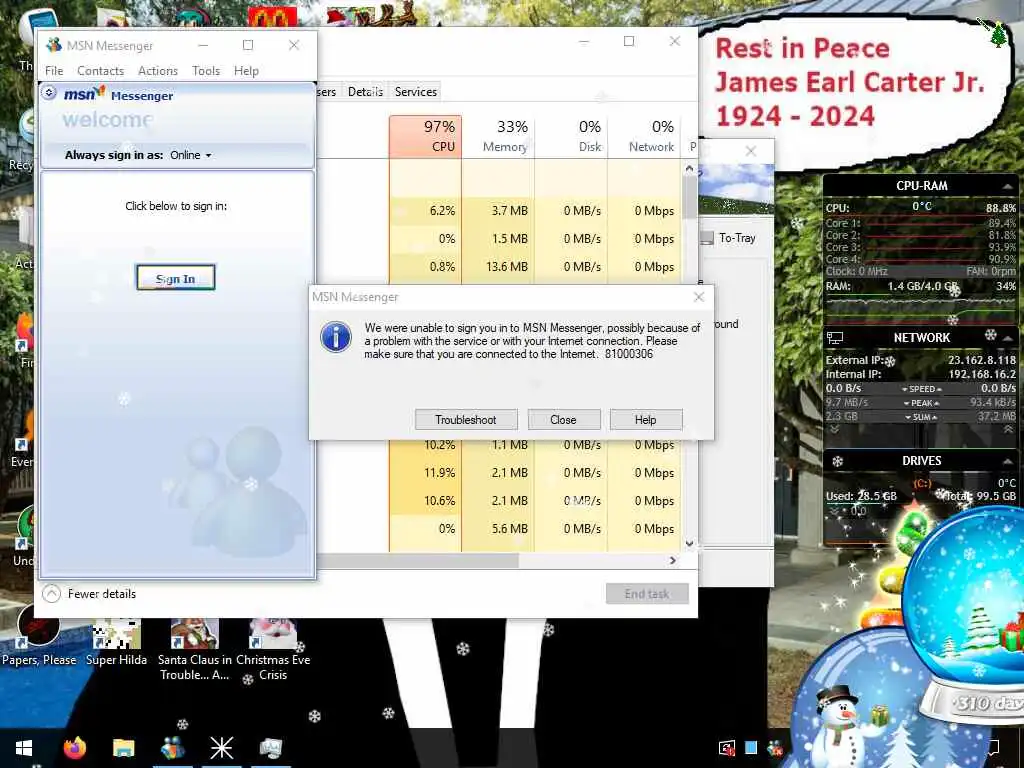Image resolution: width=1024 pixels, height=768 pixels.
Task: Click End task in Task Manager
Action: pyautogui.click(x=647, y=594)
